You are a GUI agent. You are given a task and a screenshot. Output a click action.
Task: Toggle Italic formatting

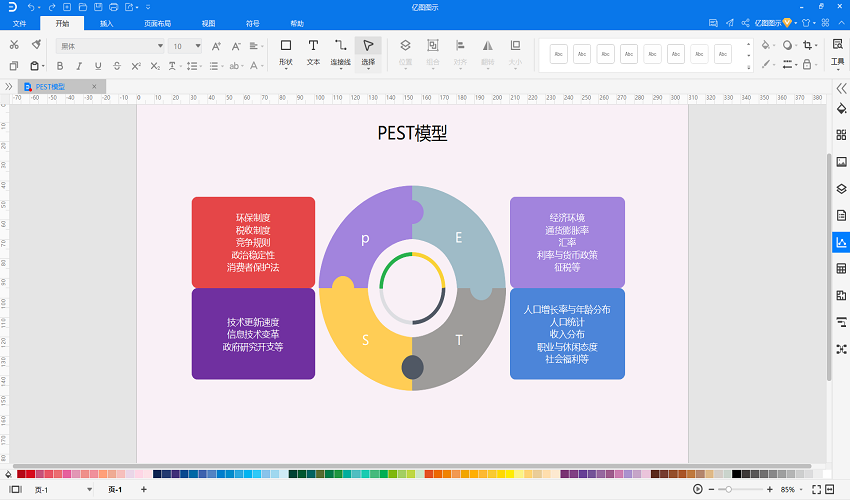click(80, 66)
